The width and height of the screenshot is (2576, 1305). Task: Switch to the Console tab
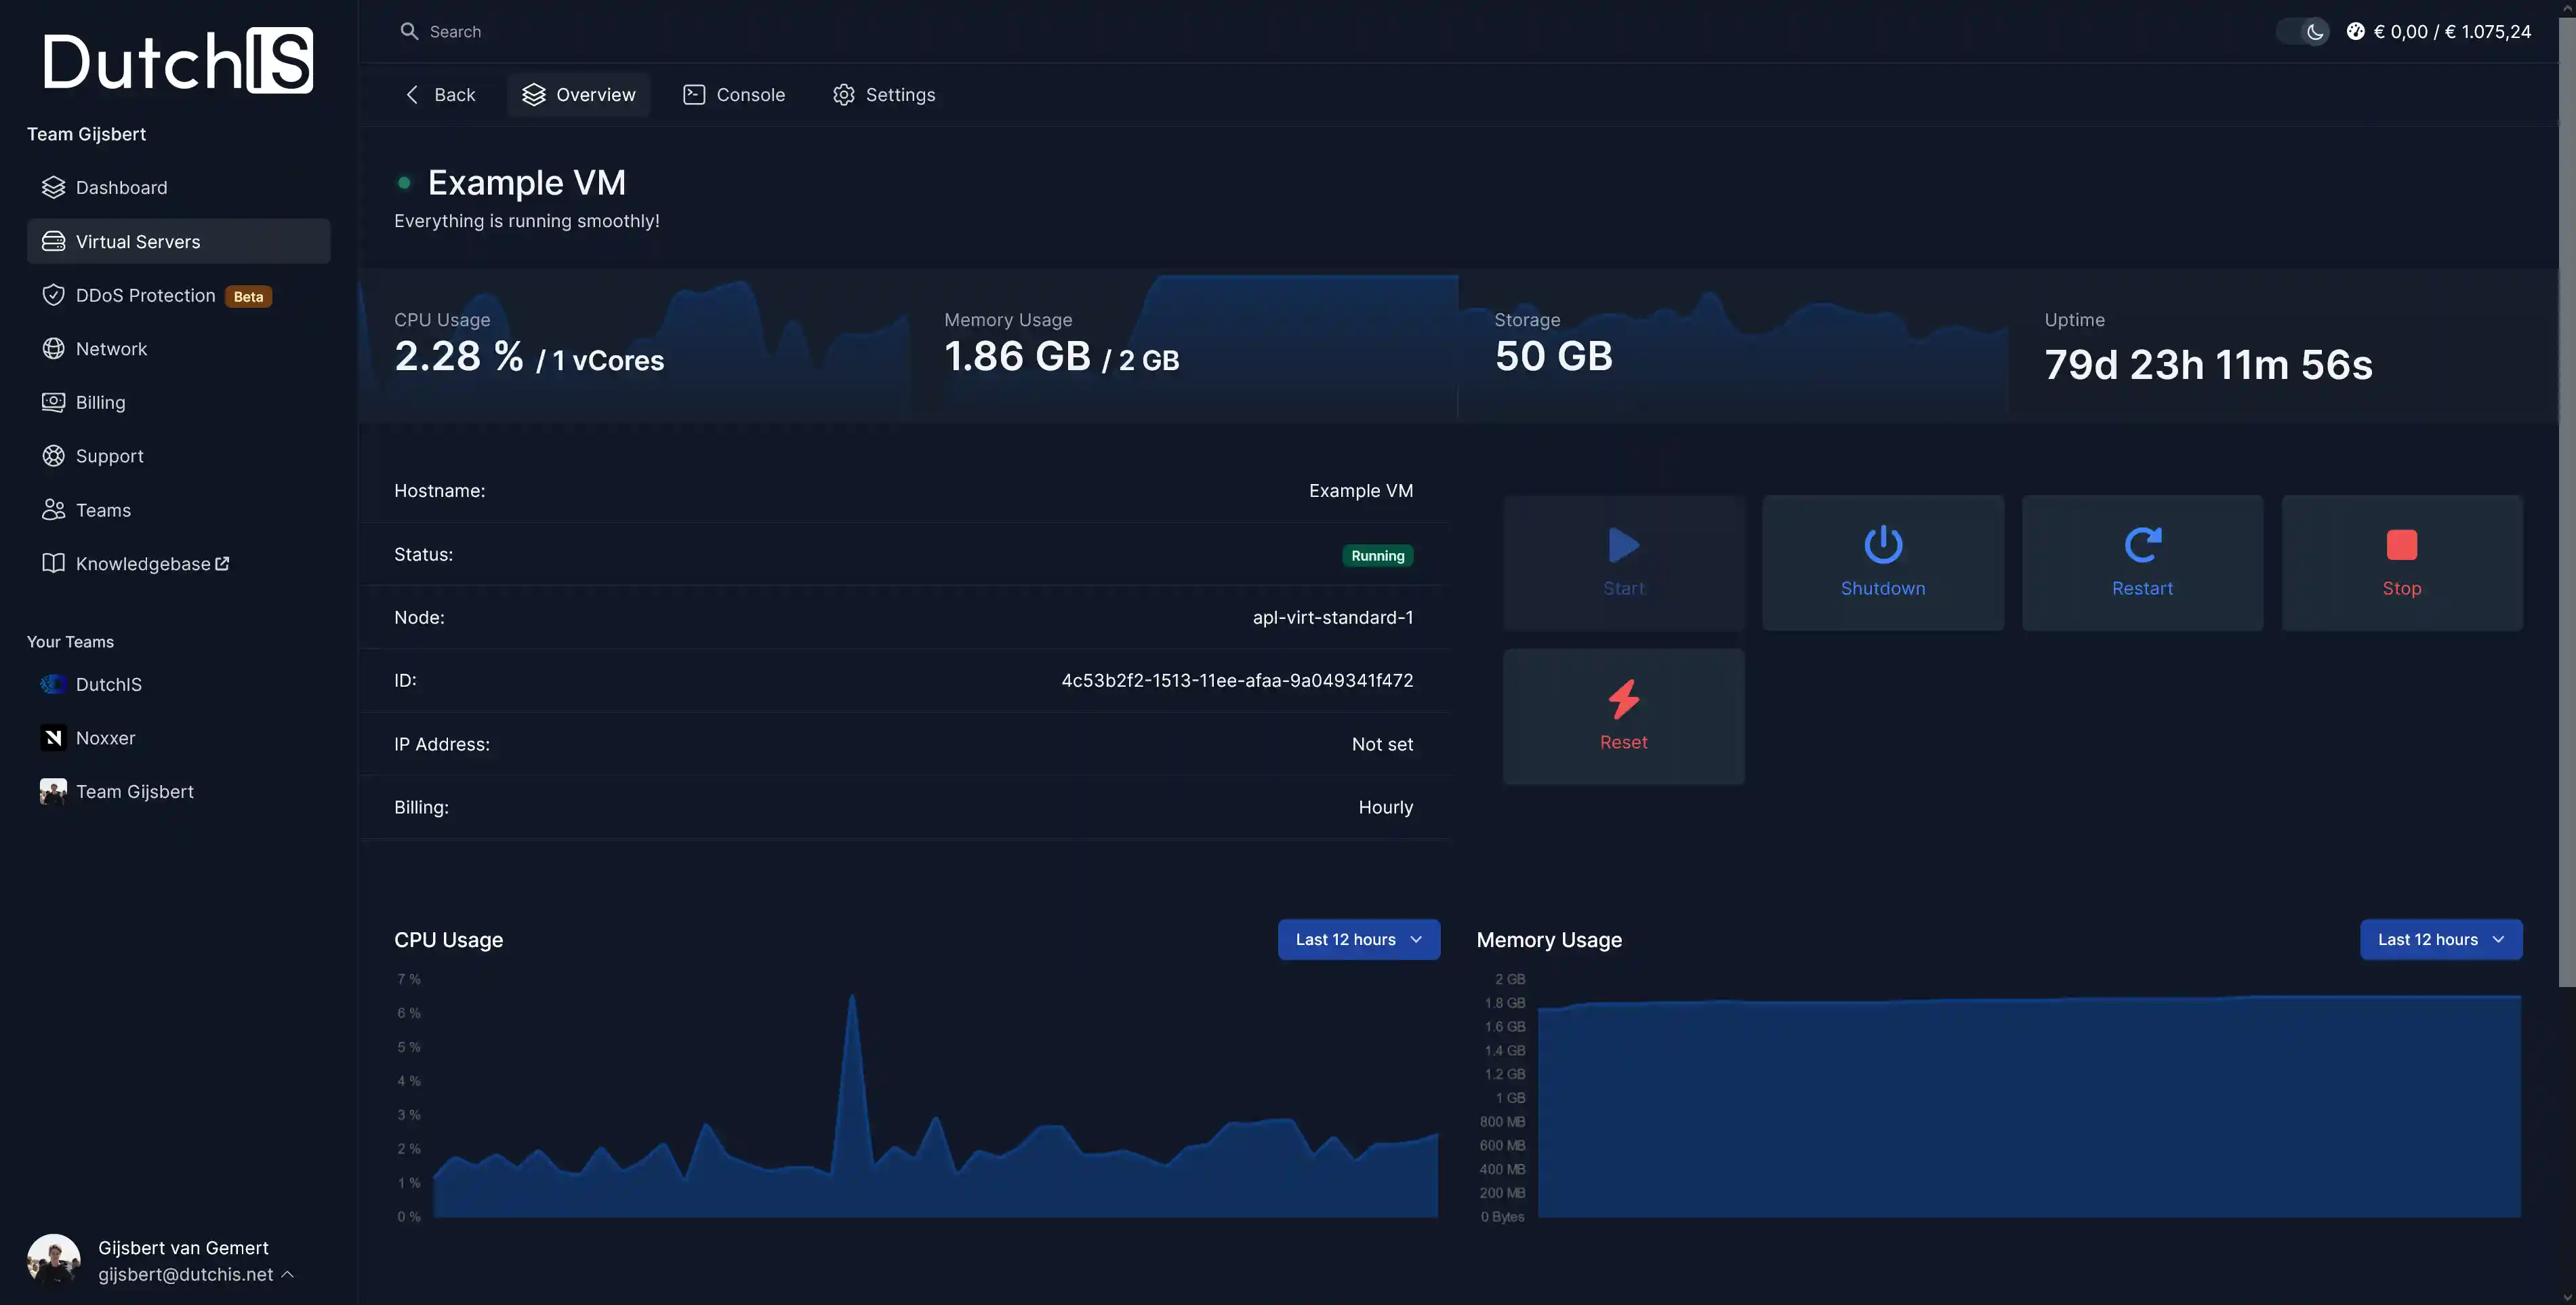click(x=734, y=94)
